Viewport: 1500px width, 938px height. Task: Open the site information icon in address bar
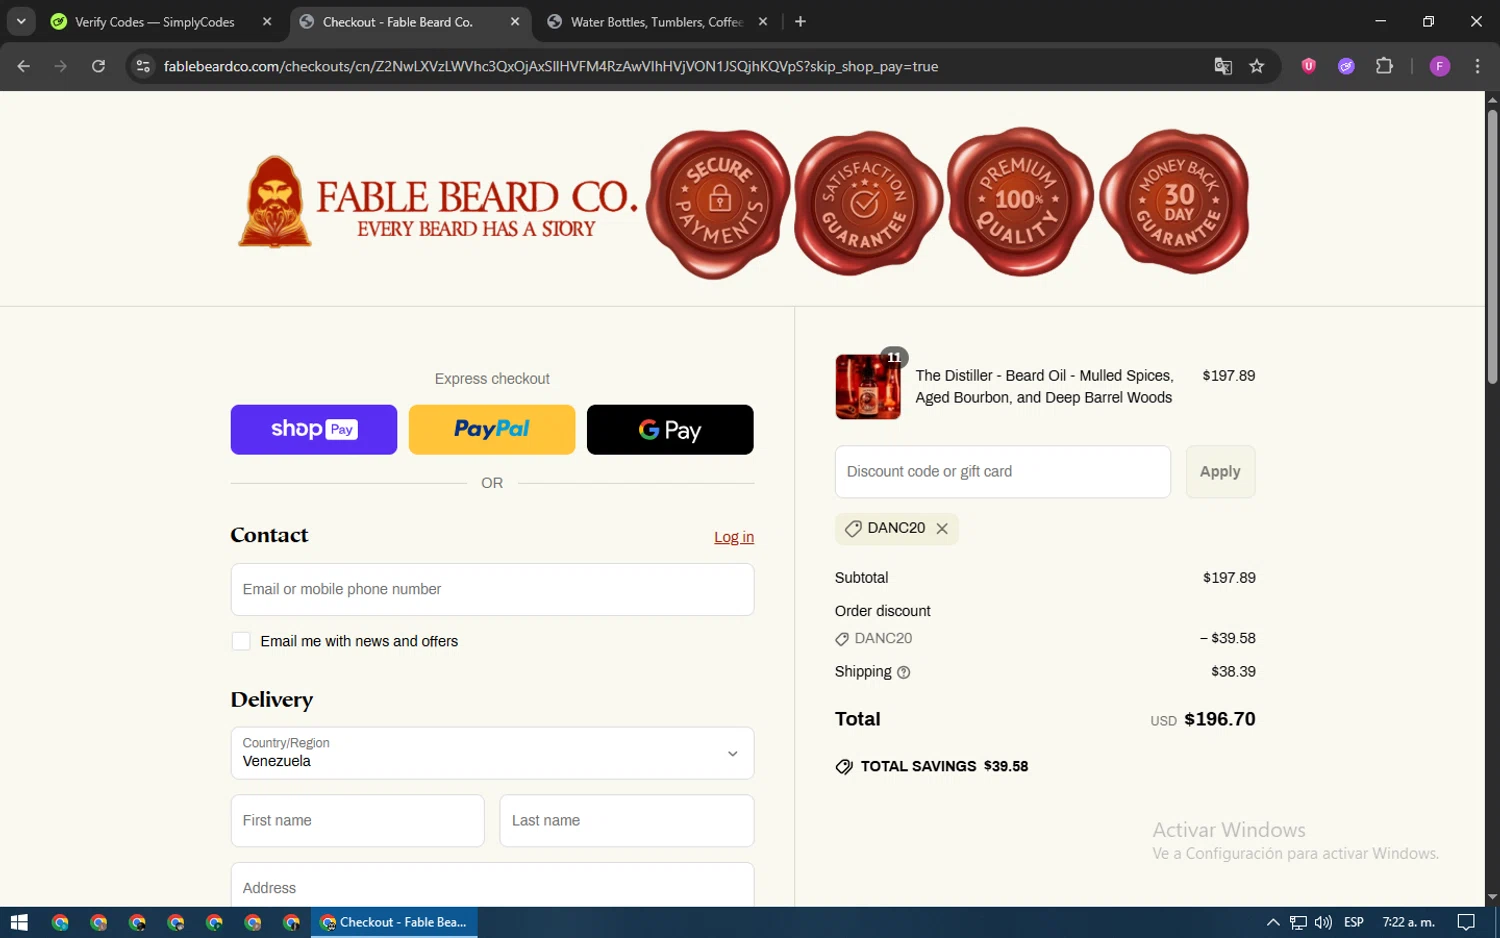point(143,66)
